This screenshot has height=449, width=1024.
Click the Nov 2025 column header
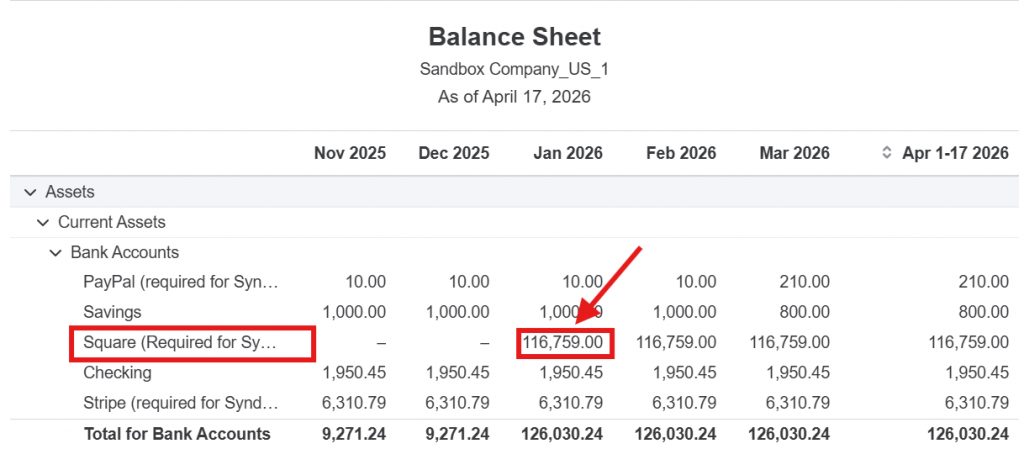(349, 154)
